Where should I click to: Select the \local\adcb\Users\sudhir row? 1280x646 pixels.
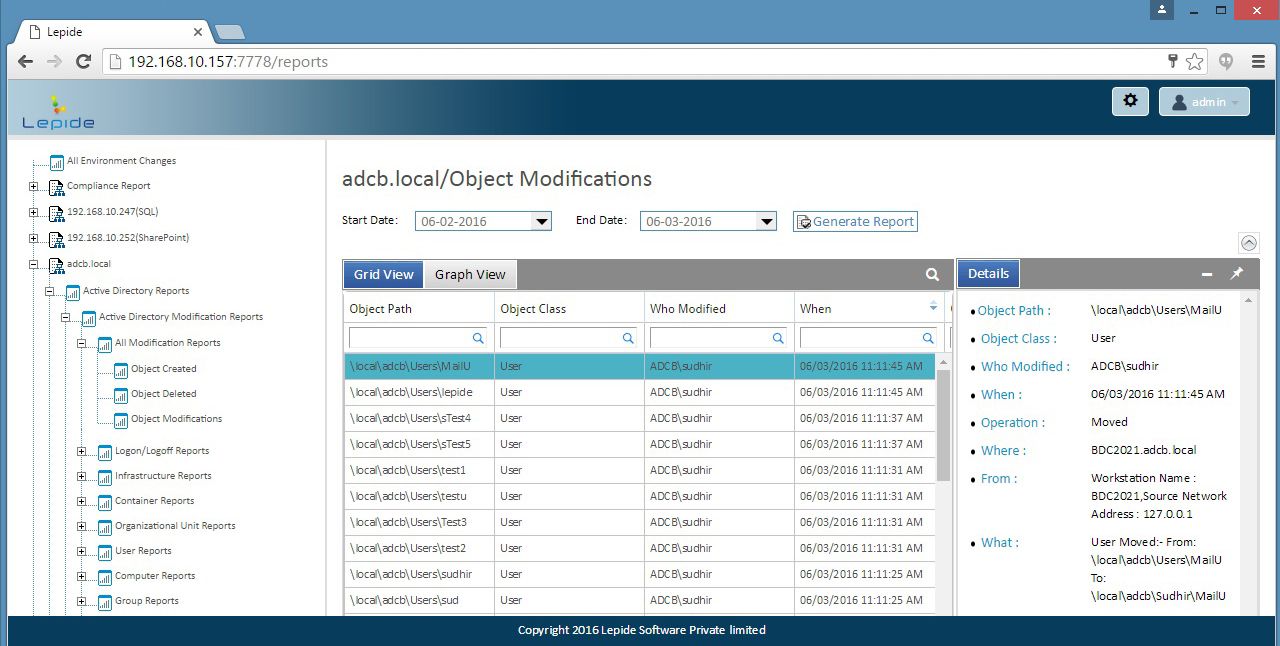point(640,574)
